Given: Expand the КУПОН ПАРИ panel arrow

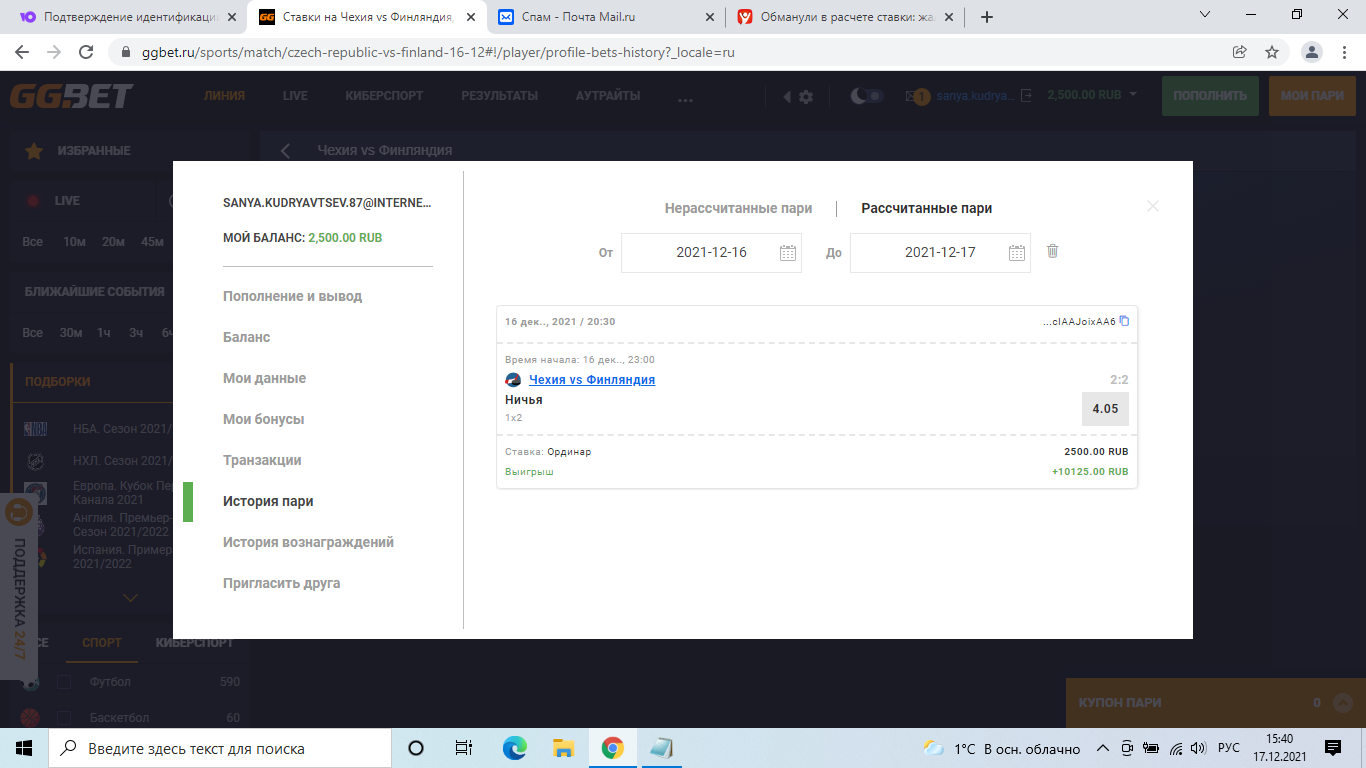Looking at the screenshot, I should click(x=1342, y=703).
